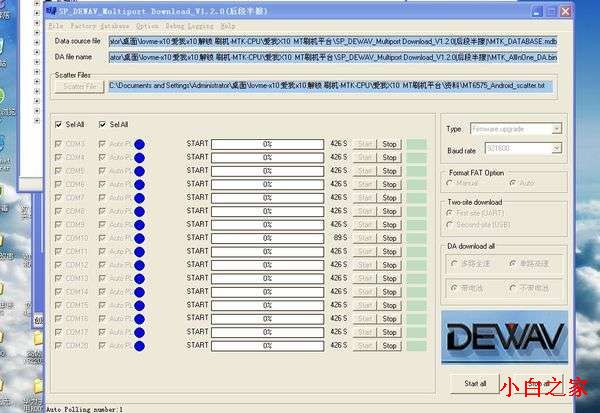Select First site (UART) radio button

pyautogui.click(x=450, y=213)
